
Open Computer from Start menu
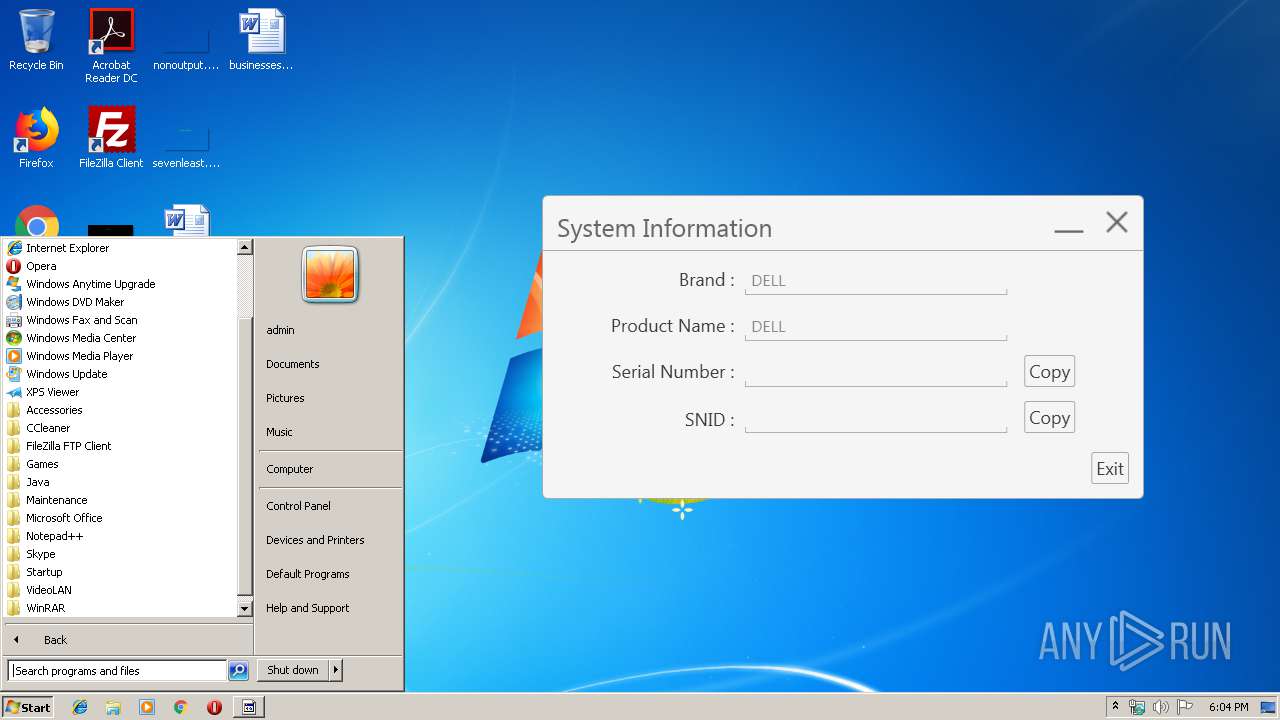pos(290,469)
